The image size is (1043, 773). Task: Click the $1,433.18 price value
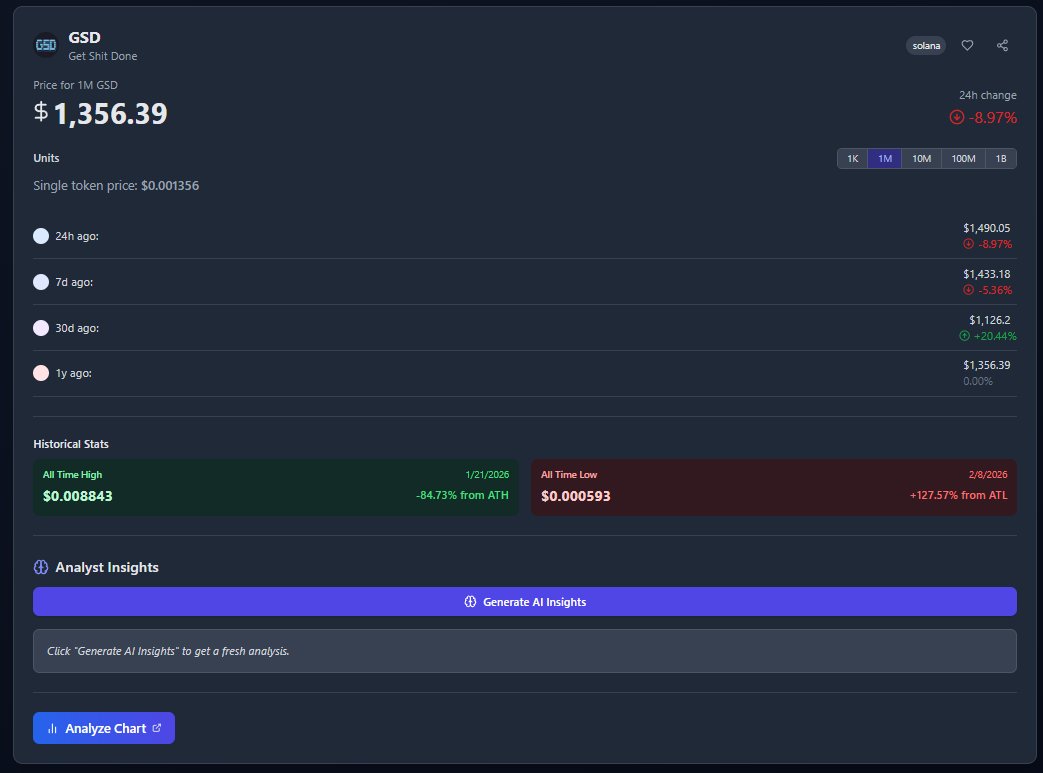986,274
